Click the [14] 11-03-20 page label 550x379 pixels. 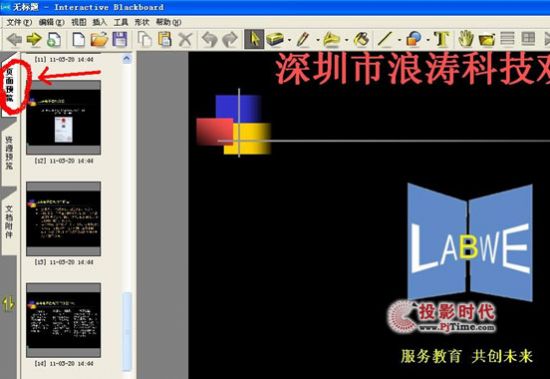point(64,364)
